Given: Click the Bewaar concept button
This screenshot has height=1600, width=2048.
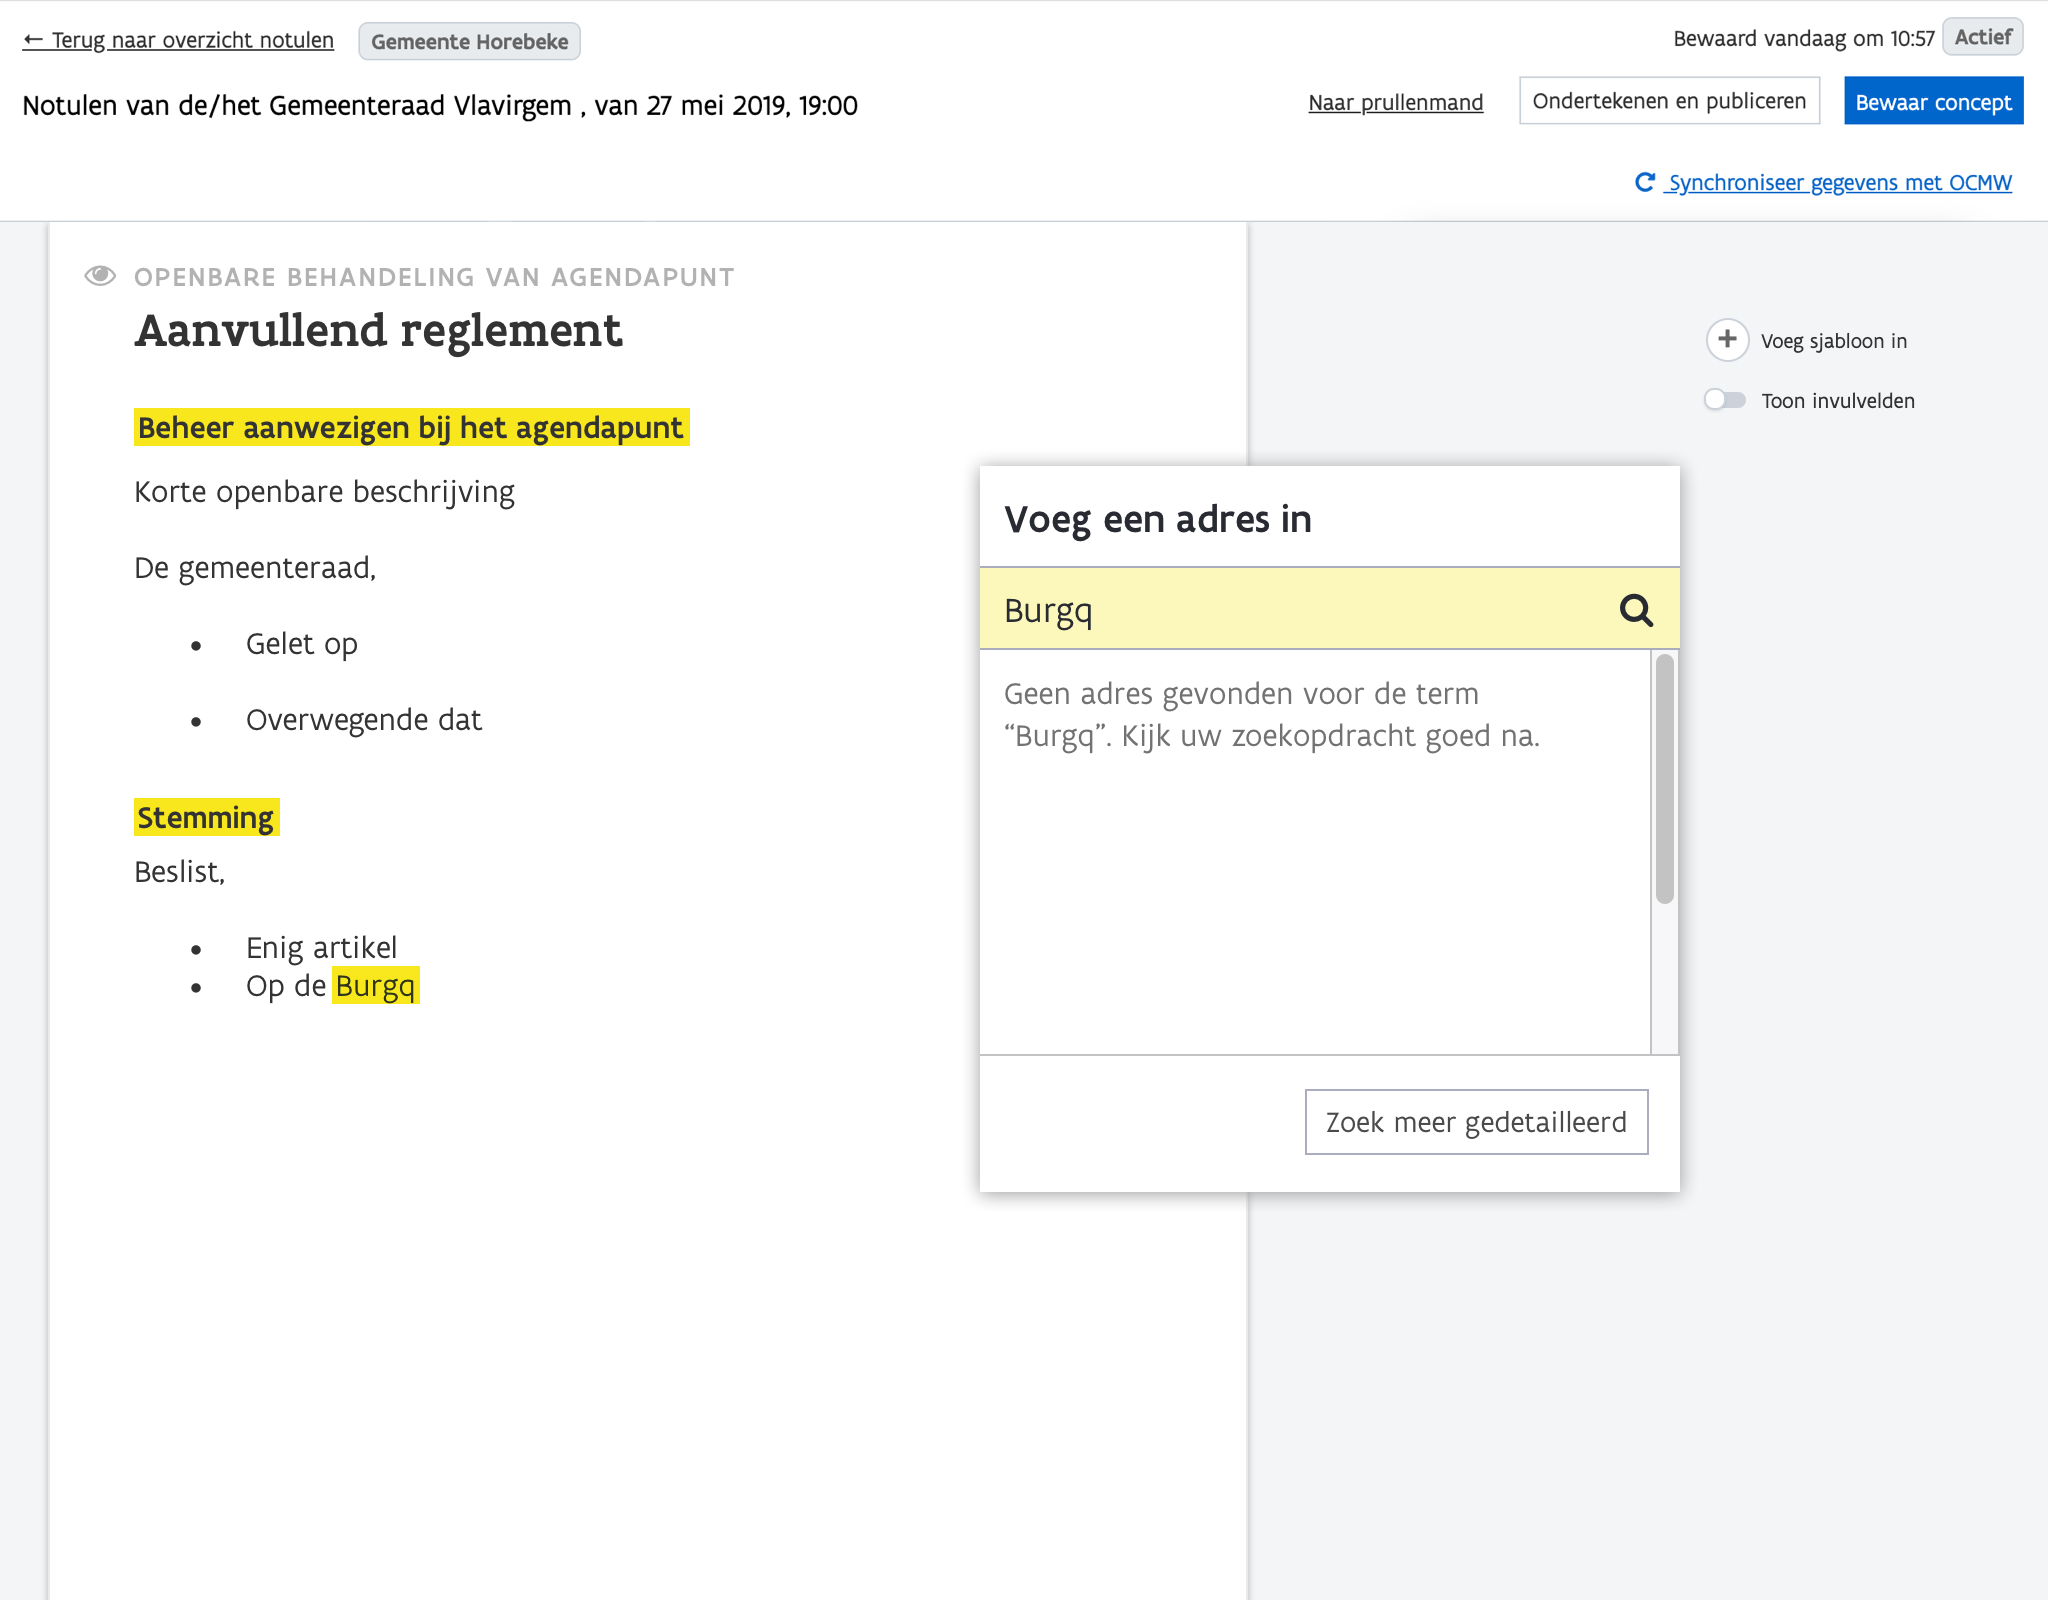Looking at the screenshot, I should (x=1933, y=102).
